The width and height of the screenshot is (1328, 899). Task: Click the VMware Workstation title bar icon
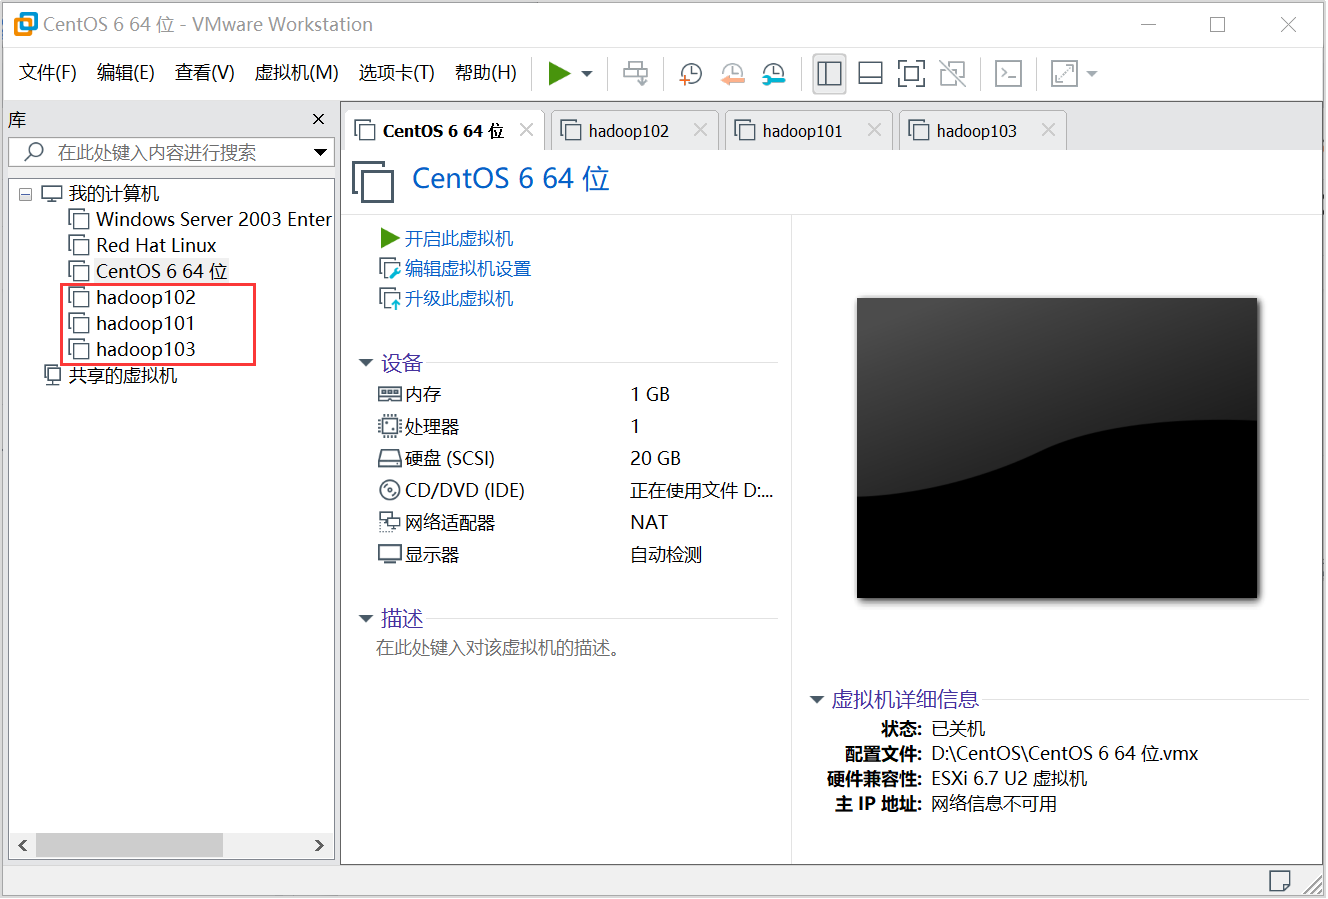tap(25, 24)
